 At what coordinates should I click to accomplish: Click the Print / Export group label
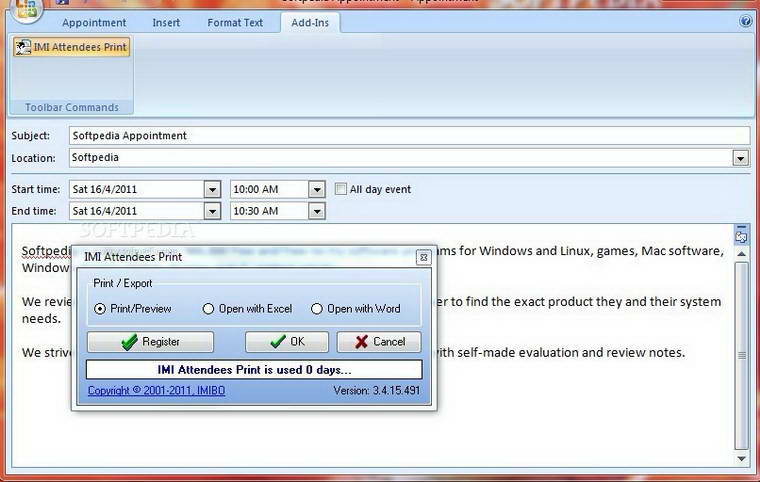coord(123,283)
